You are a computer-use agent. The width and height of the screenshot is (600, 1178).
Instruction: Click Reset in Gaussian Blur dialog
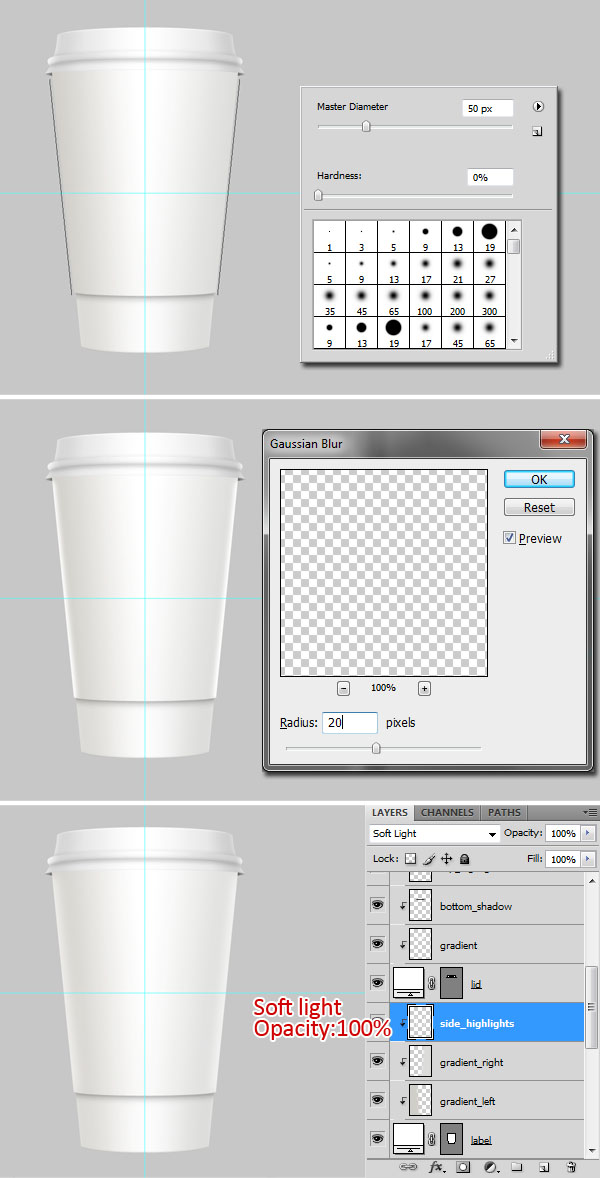pyautogui.click(x=539, y=507)
